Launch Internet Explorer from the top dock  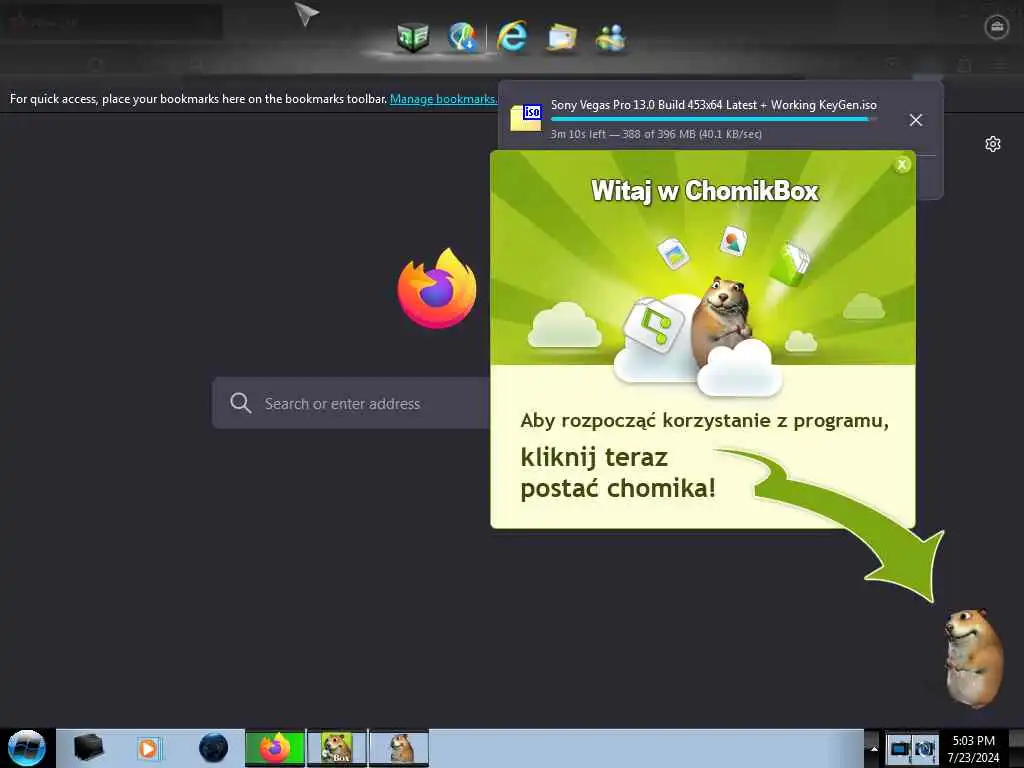click(x=512, y=36)
